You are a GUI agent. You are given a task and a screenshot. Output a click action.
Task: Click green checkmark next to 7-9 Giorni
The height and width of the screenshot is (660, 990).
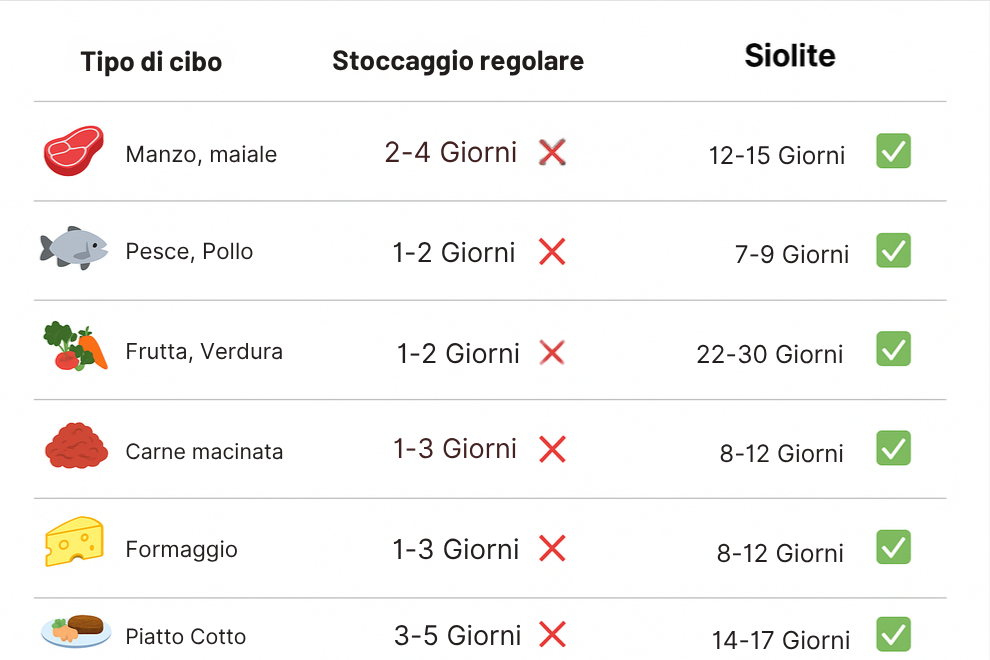893,250
